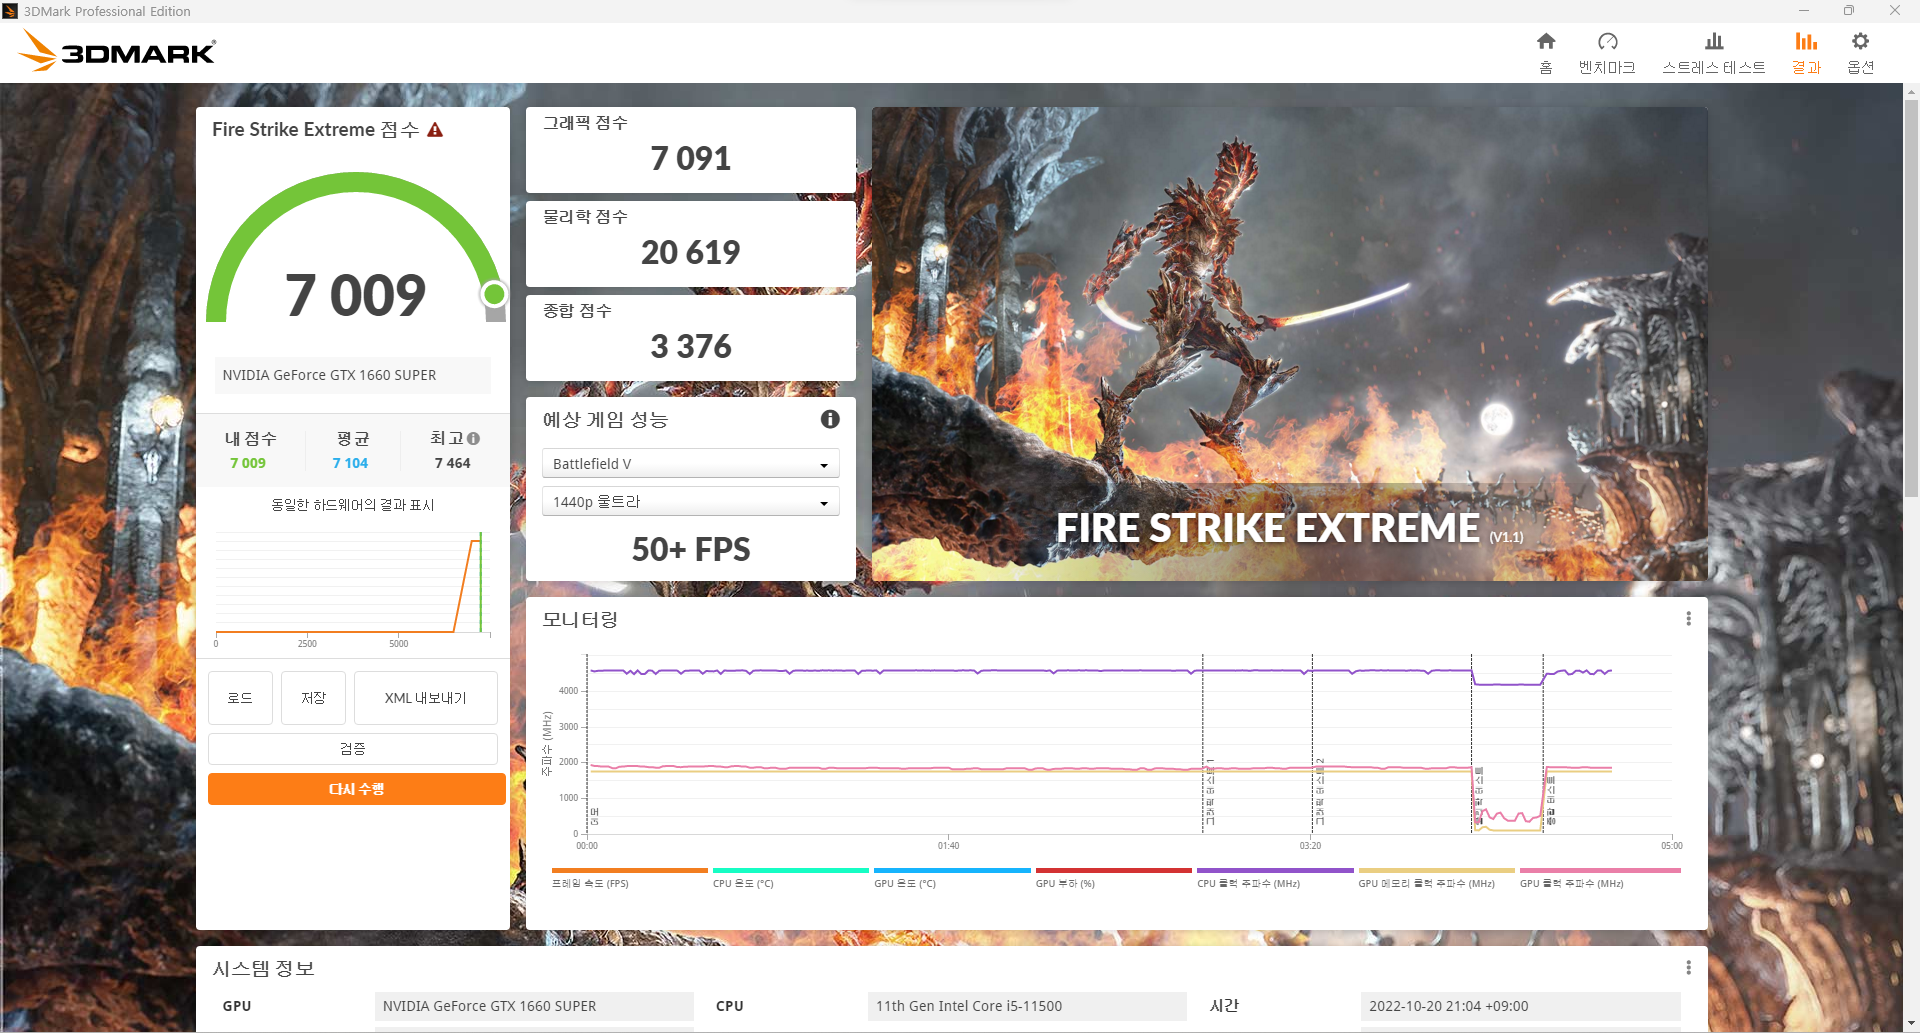
Task: Minimize the 3DMark window
Action: [x=1804, y=11]
